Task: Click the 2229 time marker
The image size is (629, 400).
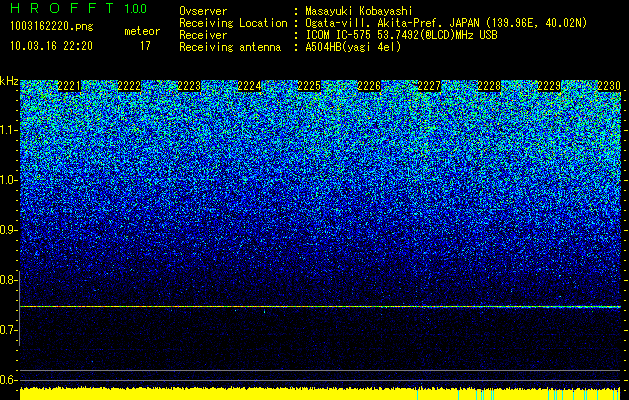Action: click(549, 86)
